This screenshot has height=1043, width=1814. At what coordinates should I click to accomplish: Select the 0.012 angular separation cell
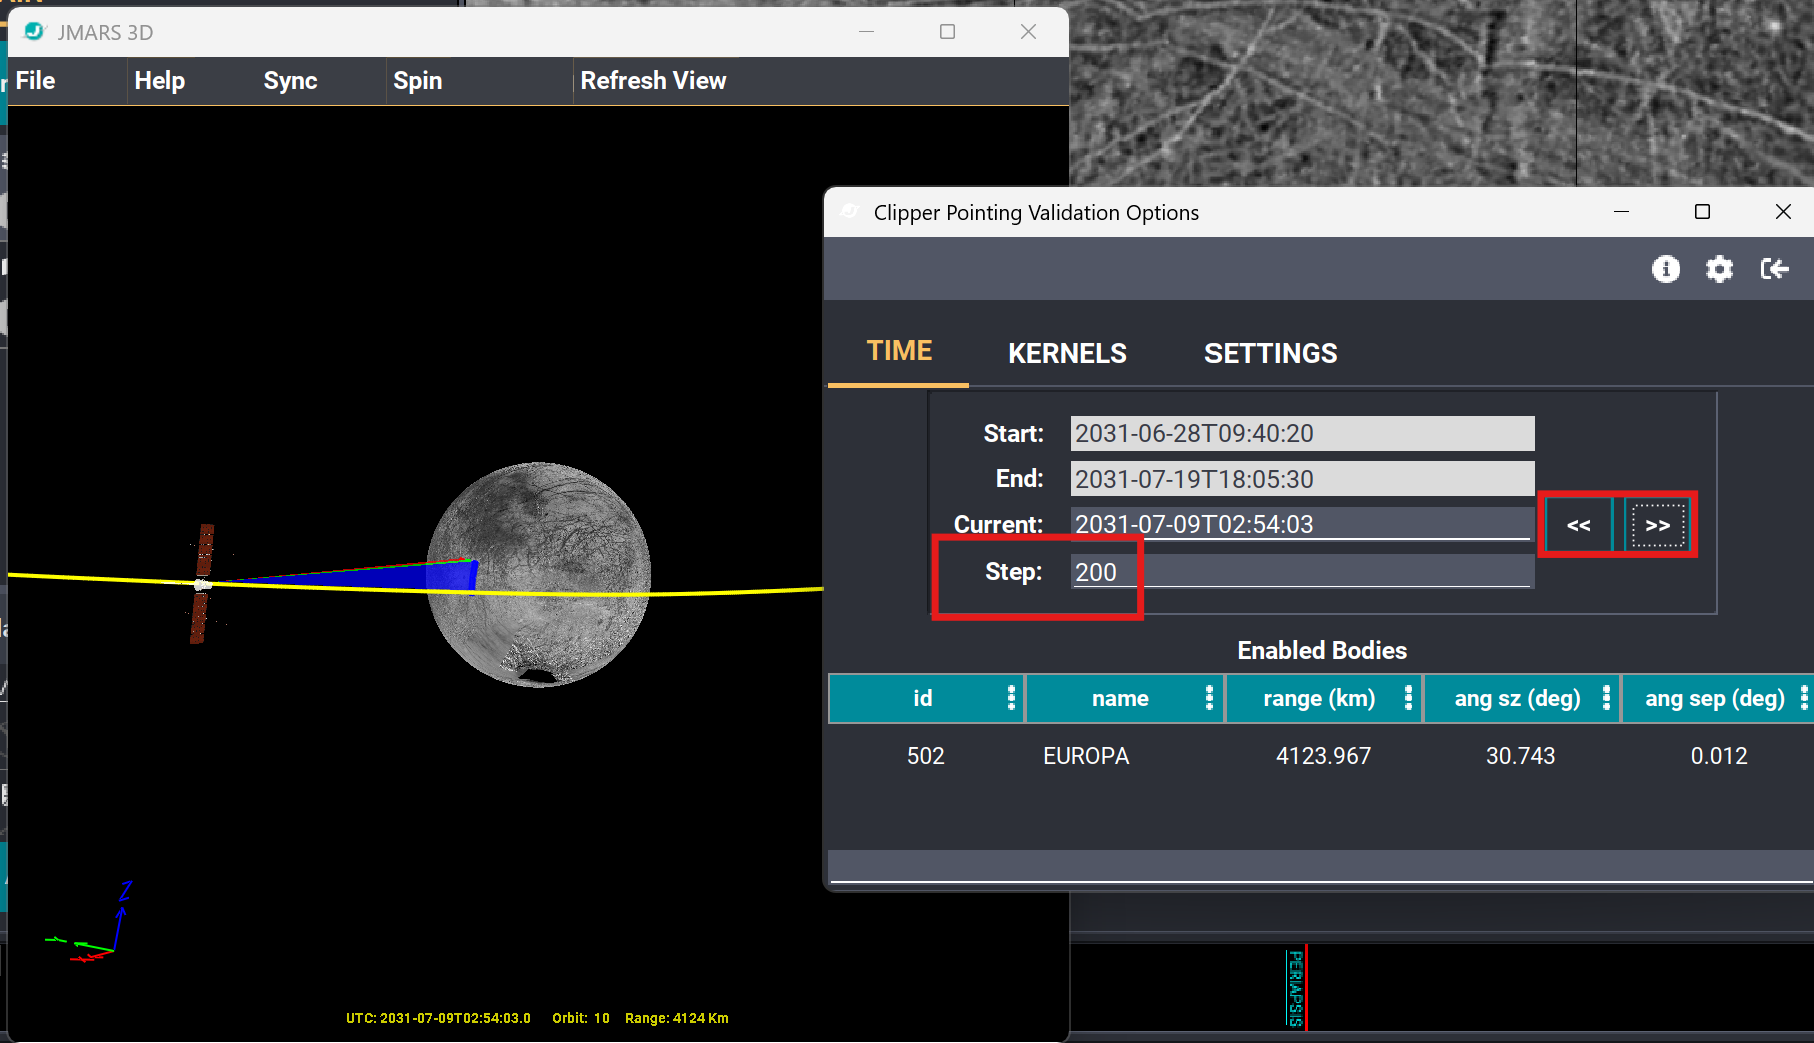tap(1719, 756)
